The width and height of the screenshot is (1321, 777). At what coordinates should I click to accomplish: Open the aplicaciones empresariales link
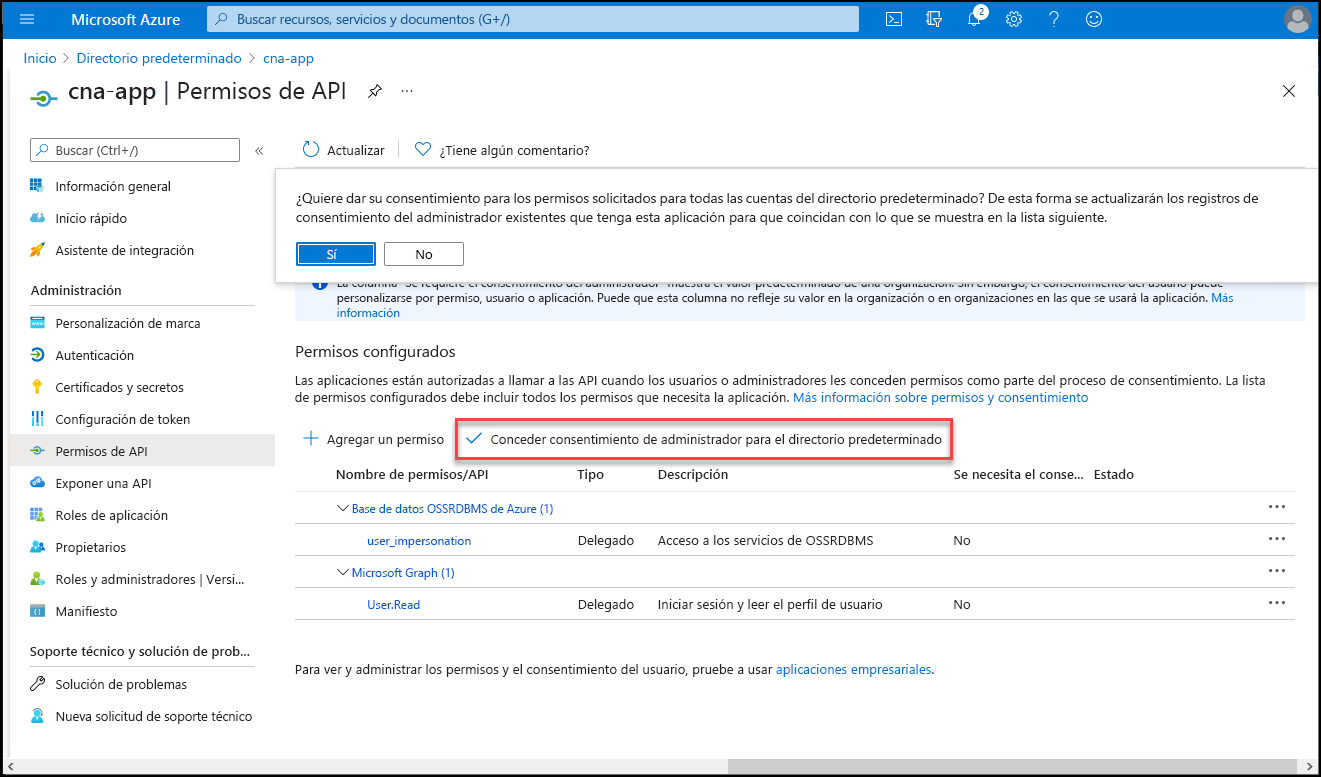click(x=854, y=669)
